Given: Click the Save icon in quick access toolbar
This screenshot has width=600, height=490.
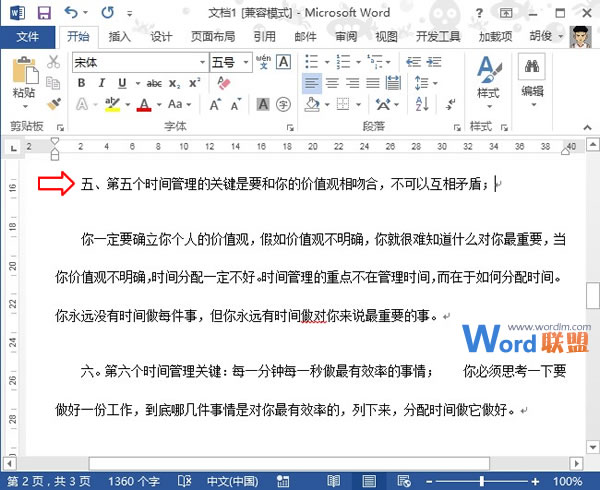Looking at the screenshot, I should (x=44, y=13).
